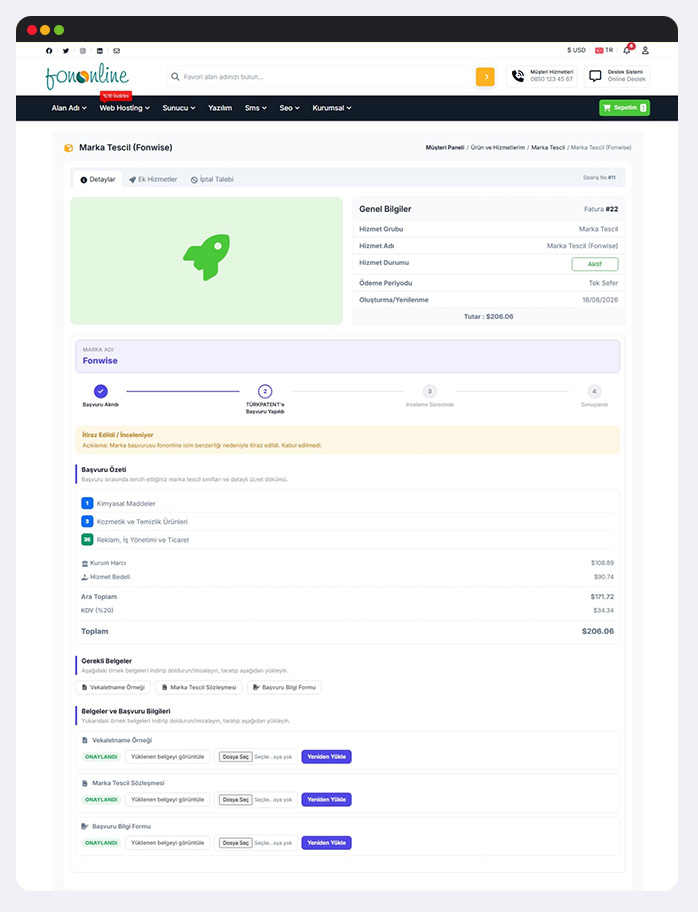Viewport: 698px width, 912px height.
Task: Click the Fatura #22 invoice link
Action: click(x=601, y=209)
